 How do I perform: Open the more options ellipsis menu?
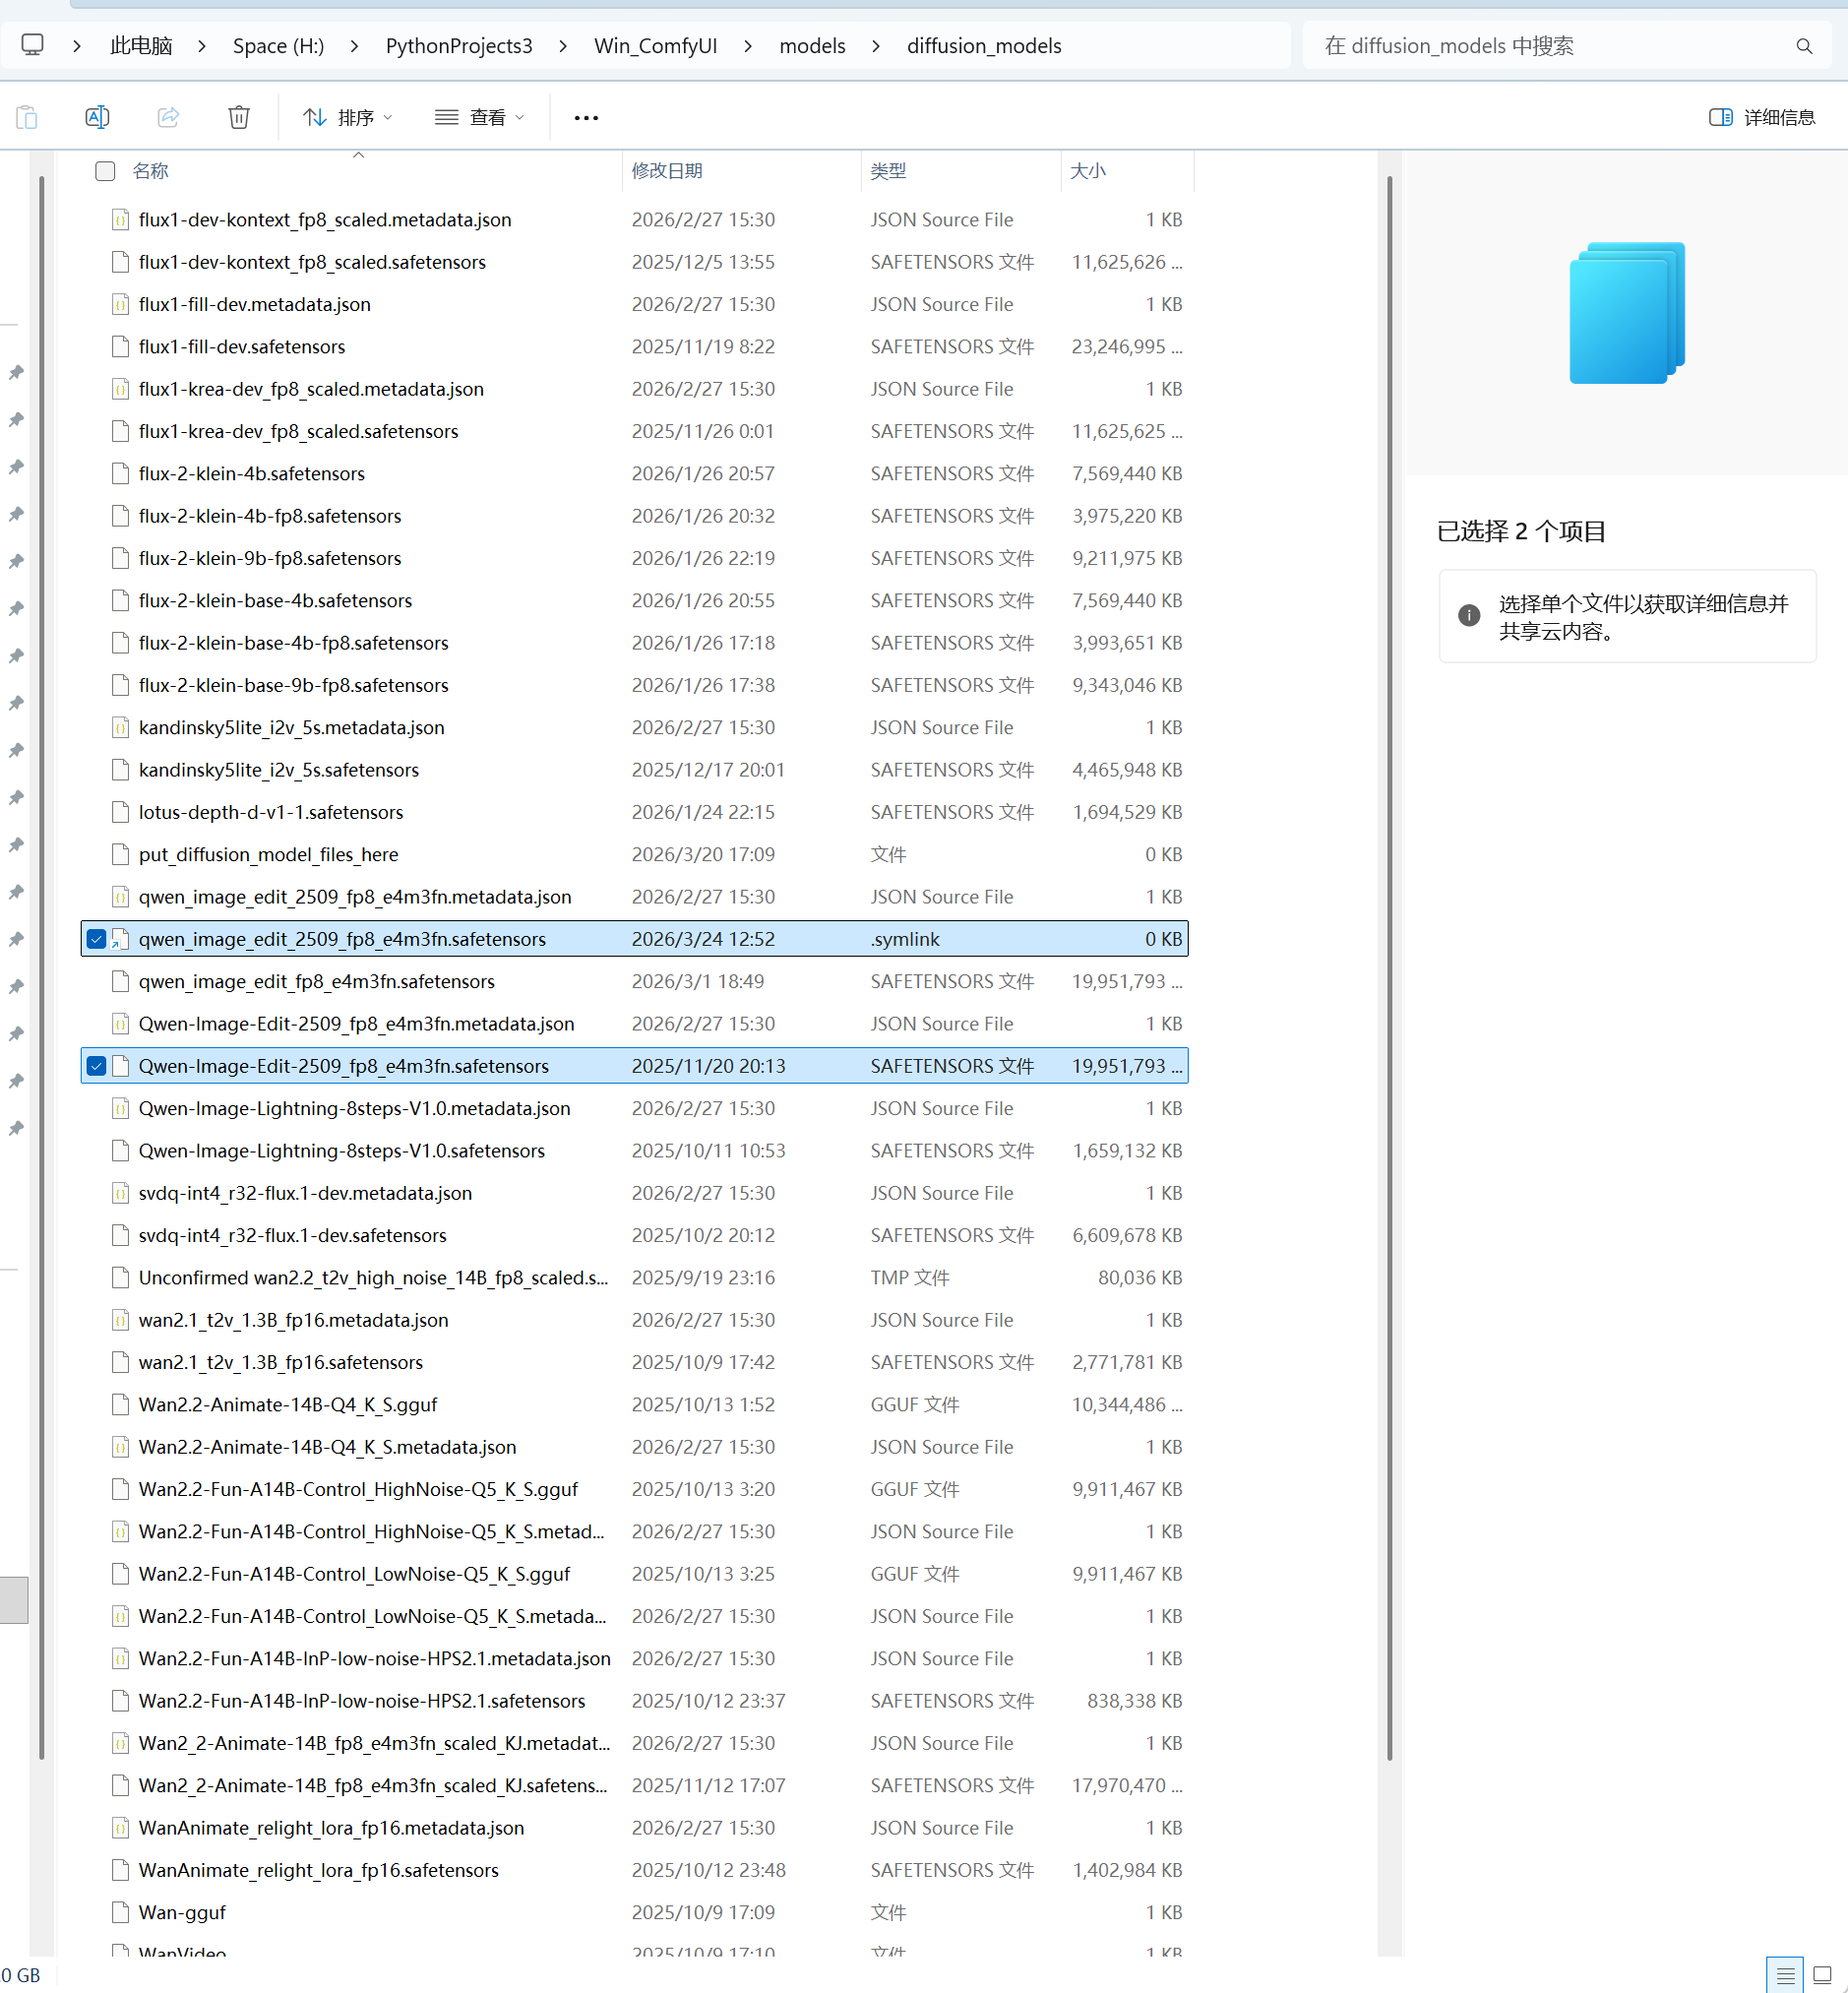click(x=586, y=118)
